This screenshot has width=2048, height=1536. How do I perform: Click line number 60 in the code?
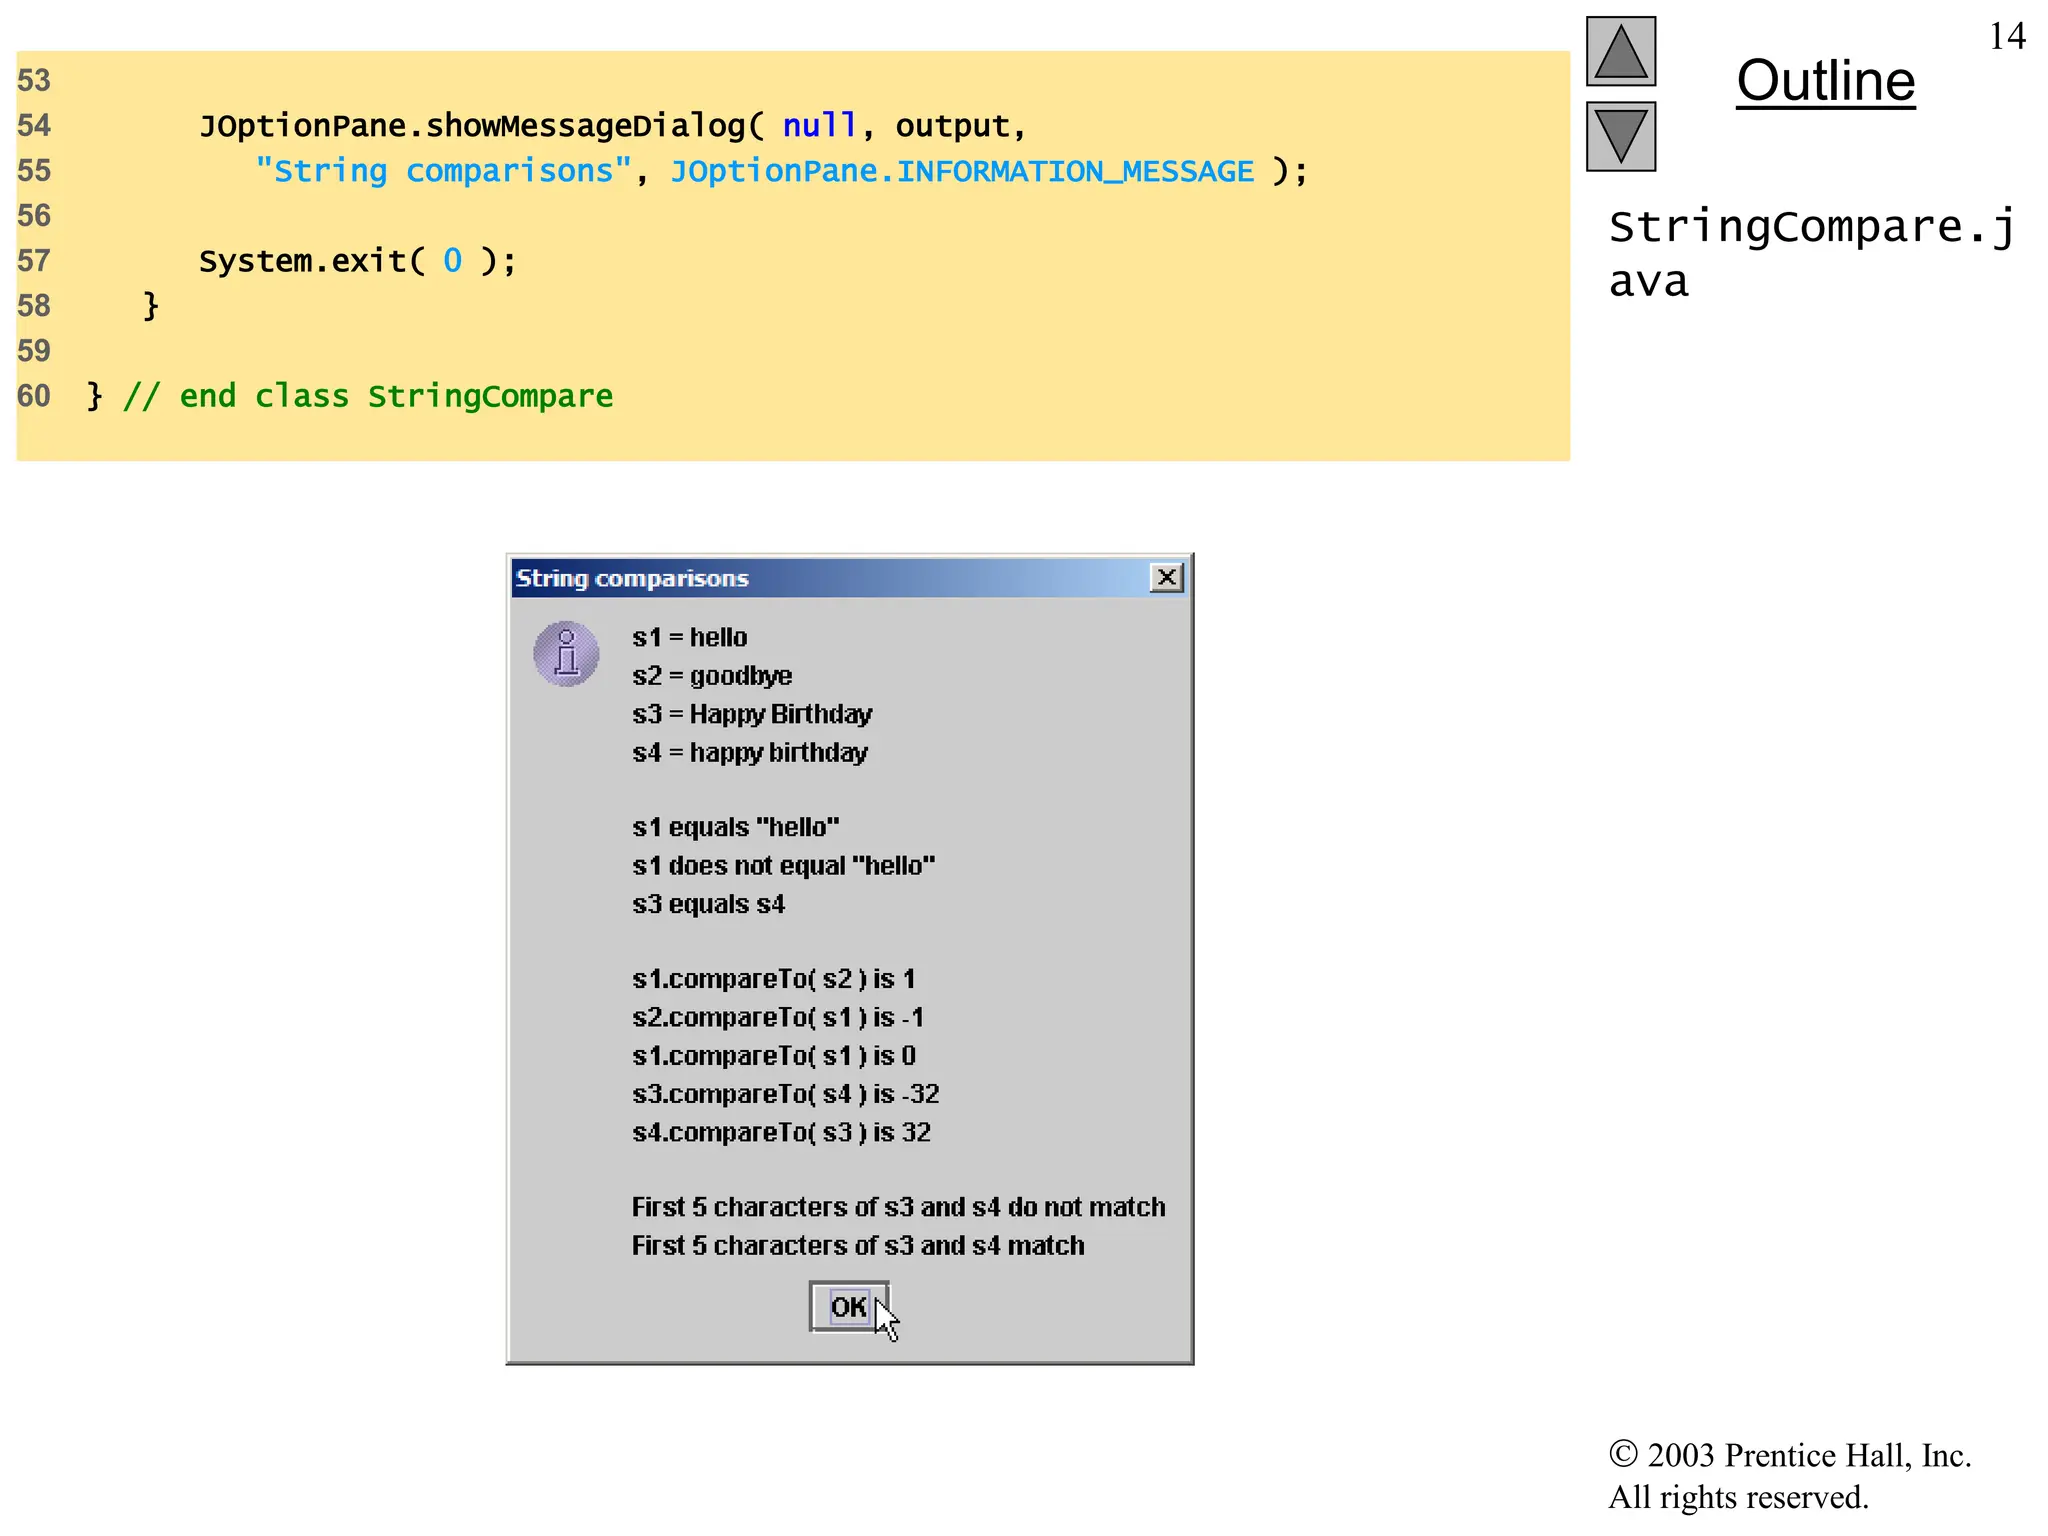click(x=34, y=396)
